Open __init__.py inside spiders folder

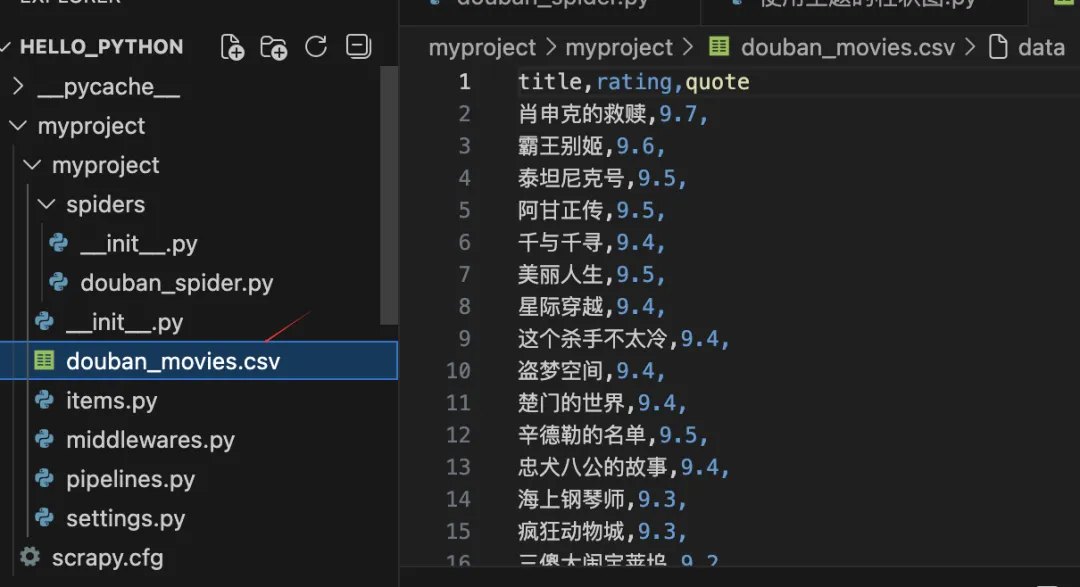pos(138,244)
